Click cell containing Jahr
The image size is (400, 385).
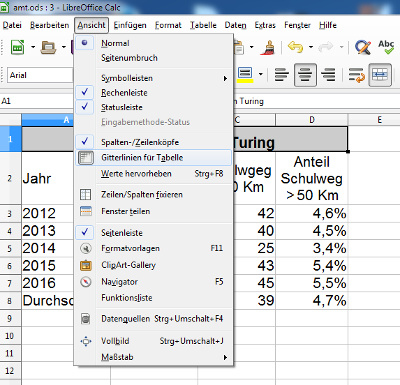coord(48,178)
